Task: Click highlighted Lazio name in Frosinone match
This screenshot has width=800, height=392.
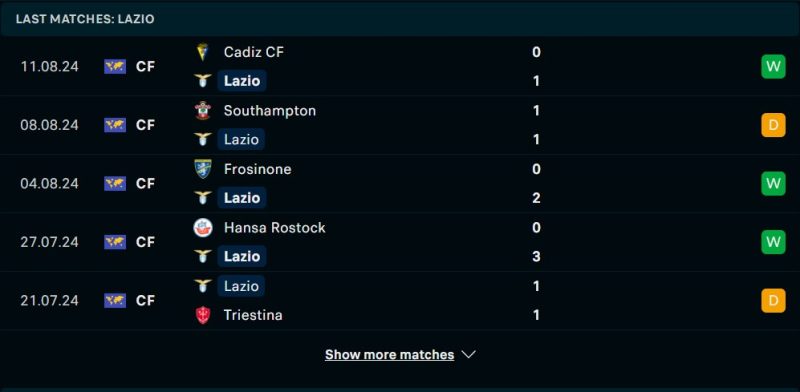Action: click(x=242, y=198)
